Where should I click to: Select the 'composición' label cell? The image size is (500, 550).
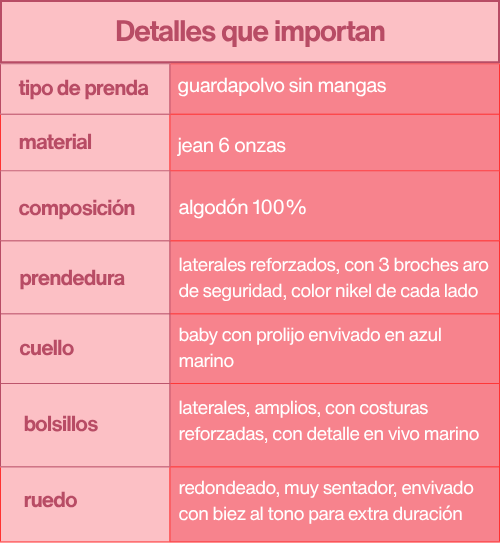(x=85, y=206)
